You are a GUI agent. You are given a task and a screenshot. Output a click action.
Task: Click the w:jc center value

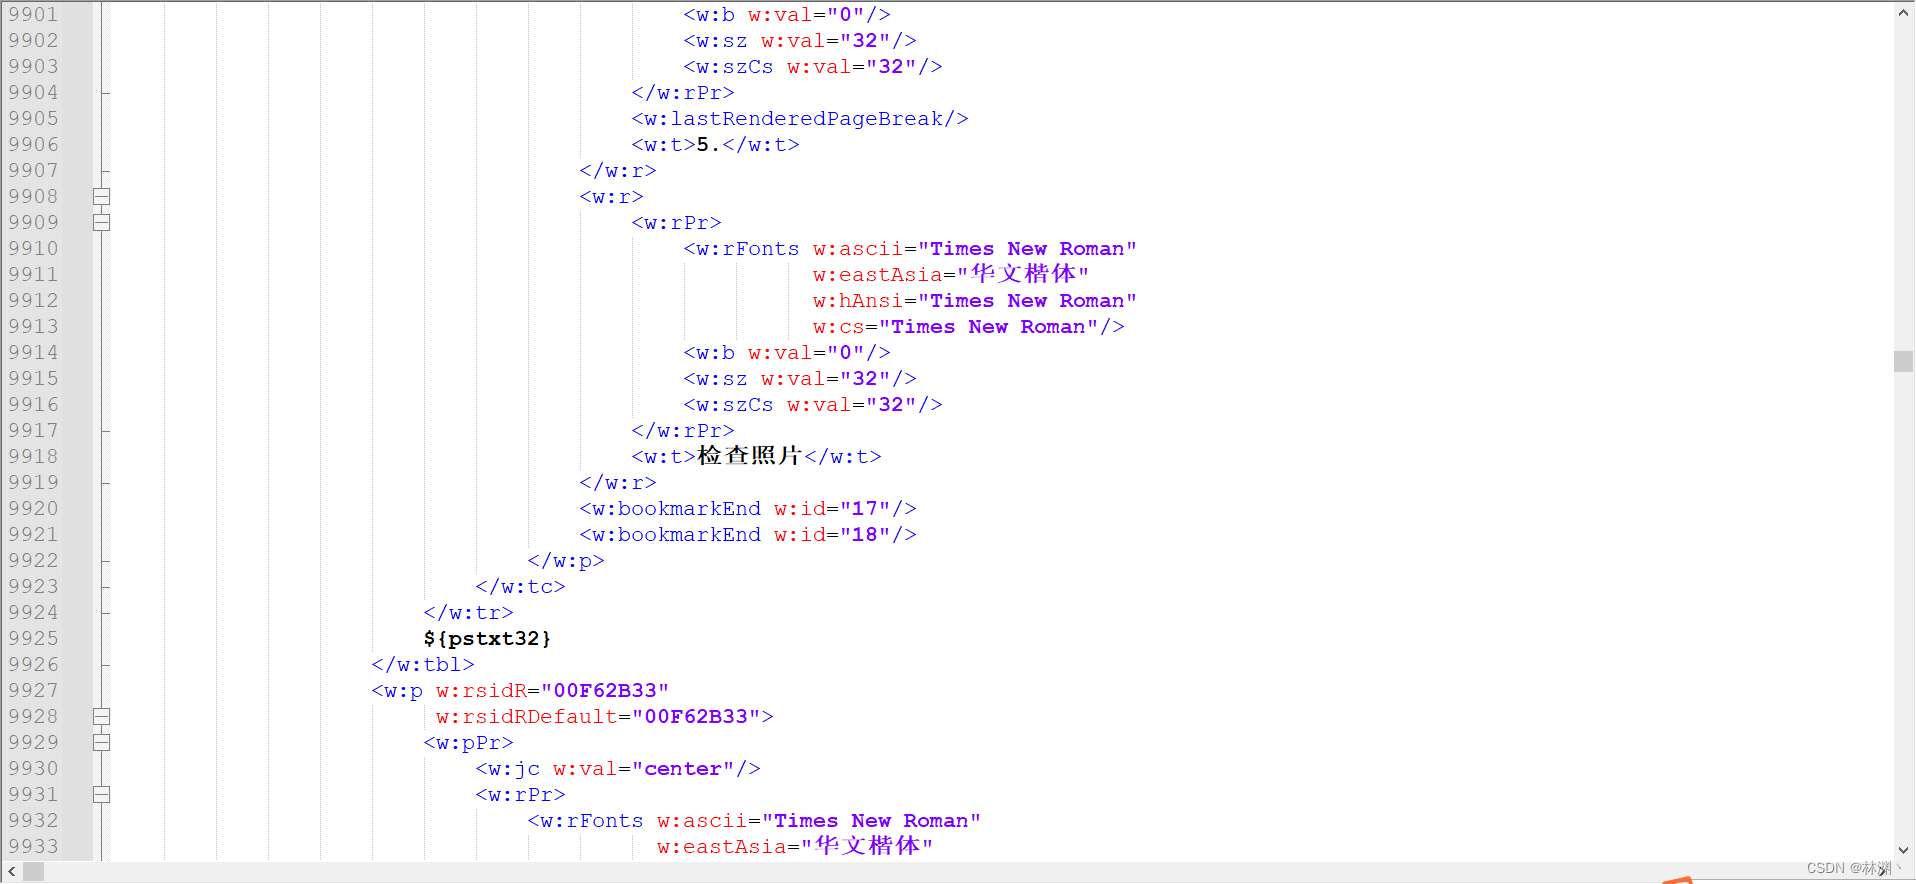683,769
